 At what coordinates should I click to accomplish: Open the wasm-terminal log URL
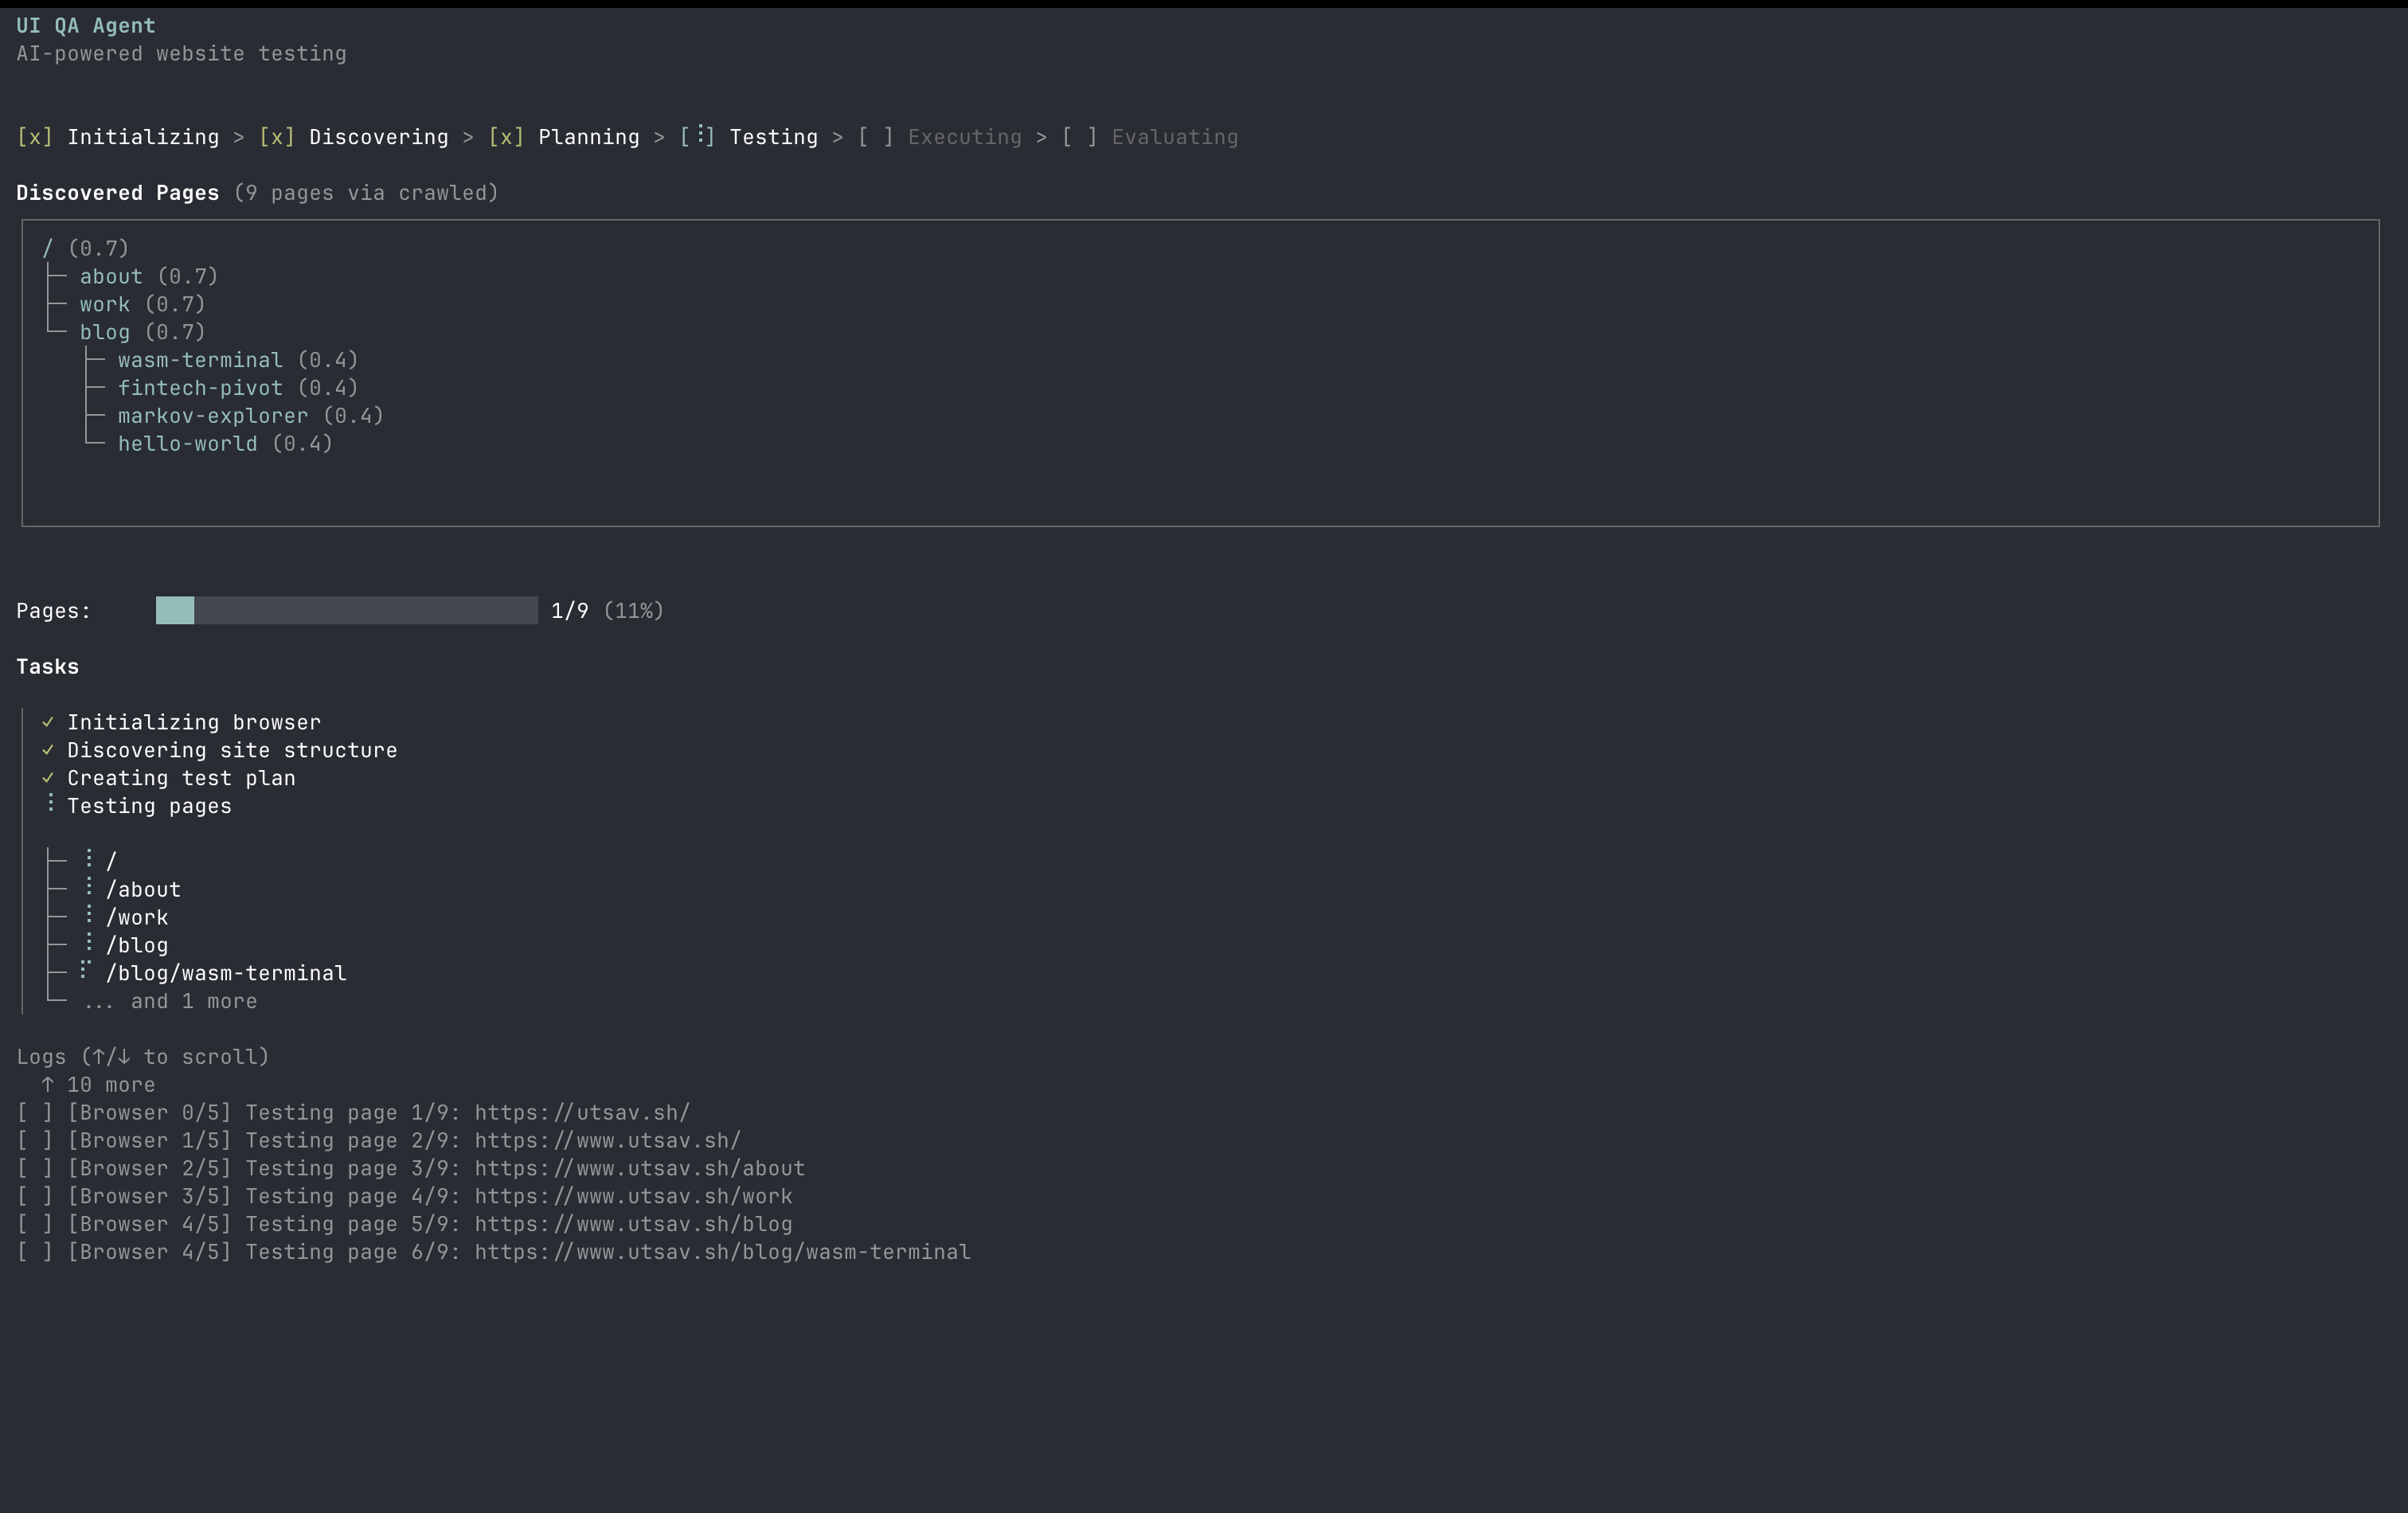722,1252
